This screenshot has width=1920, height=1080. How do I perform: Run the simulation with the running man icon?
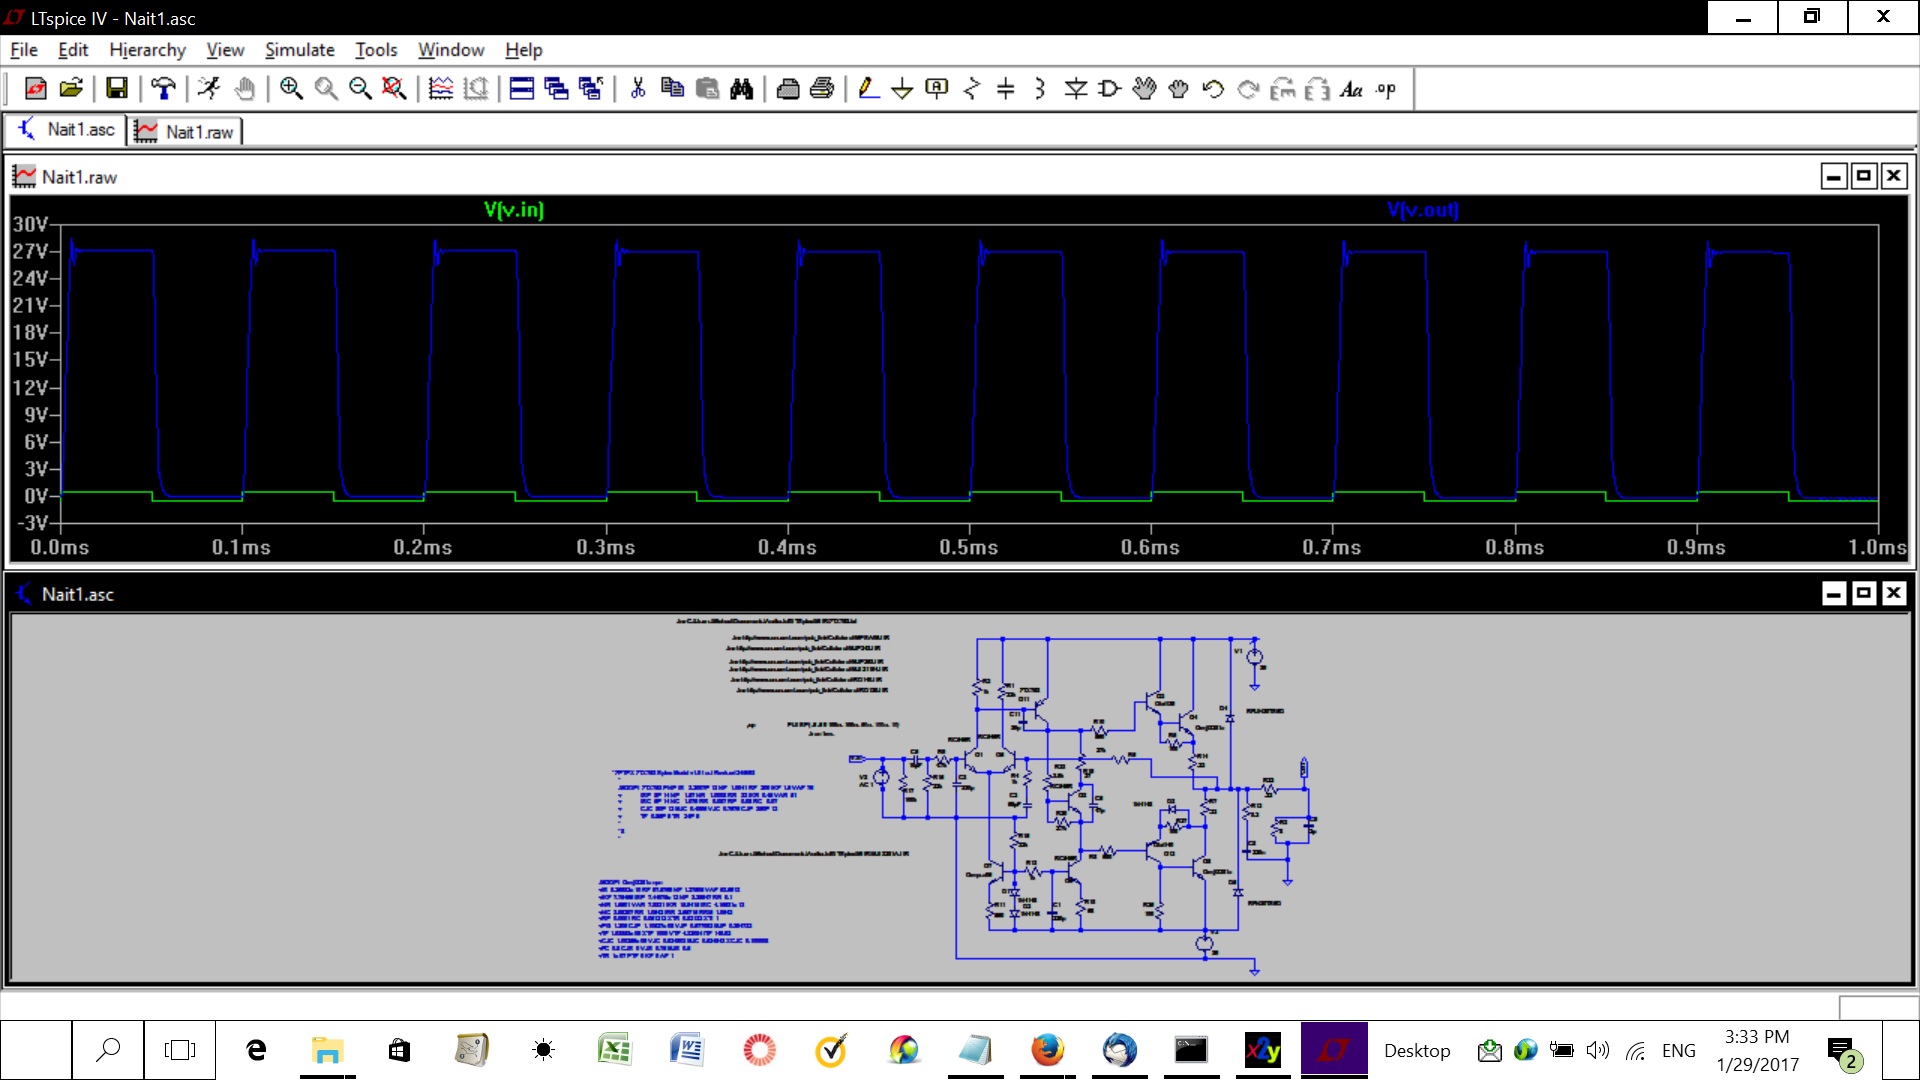tap(209, 89)
